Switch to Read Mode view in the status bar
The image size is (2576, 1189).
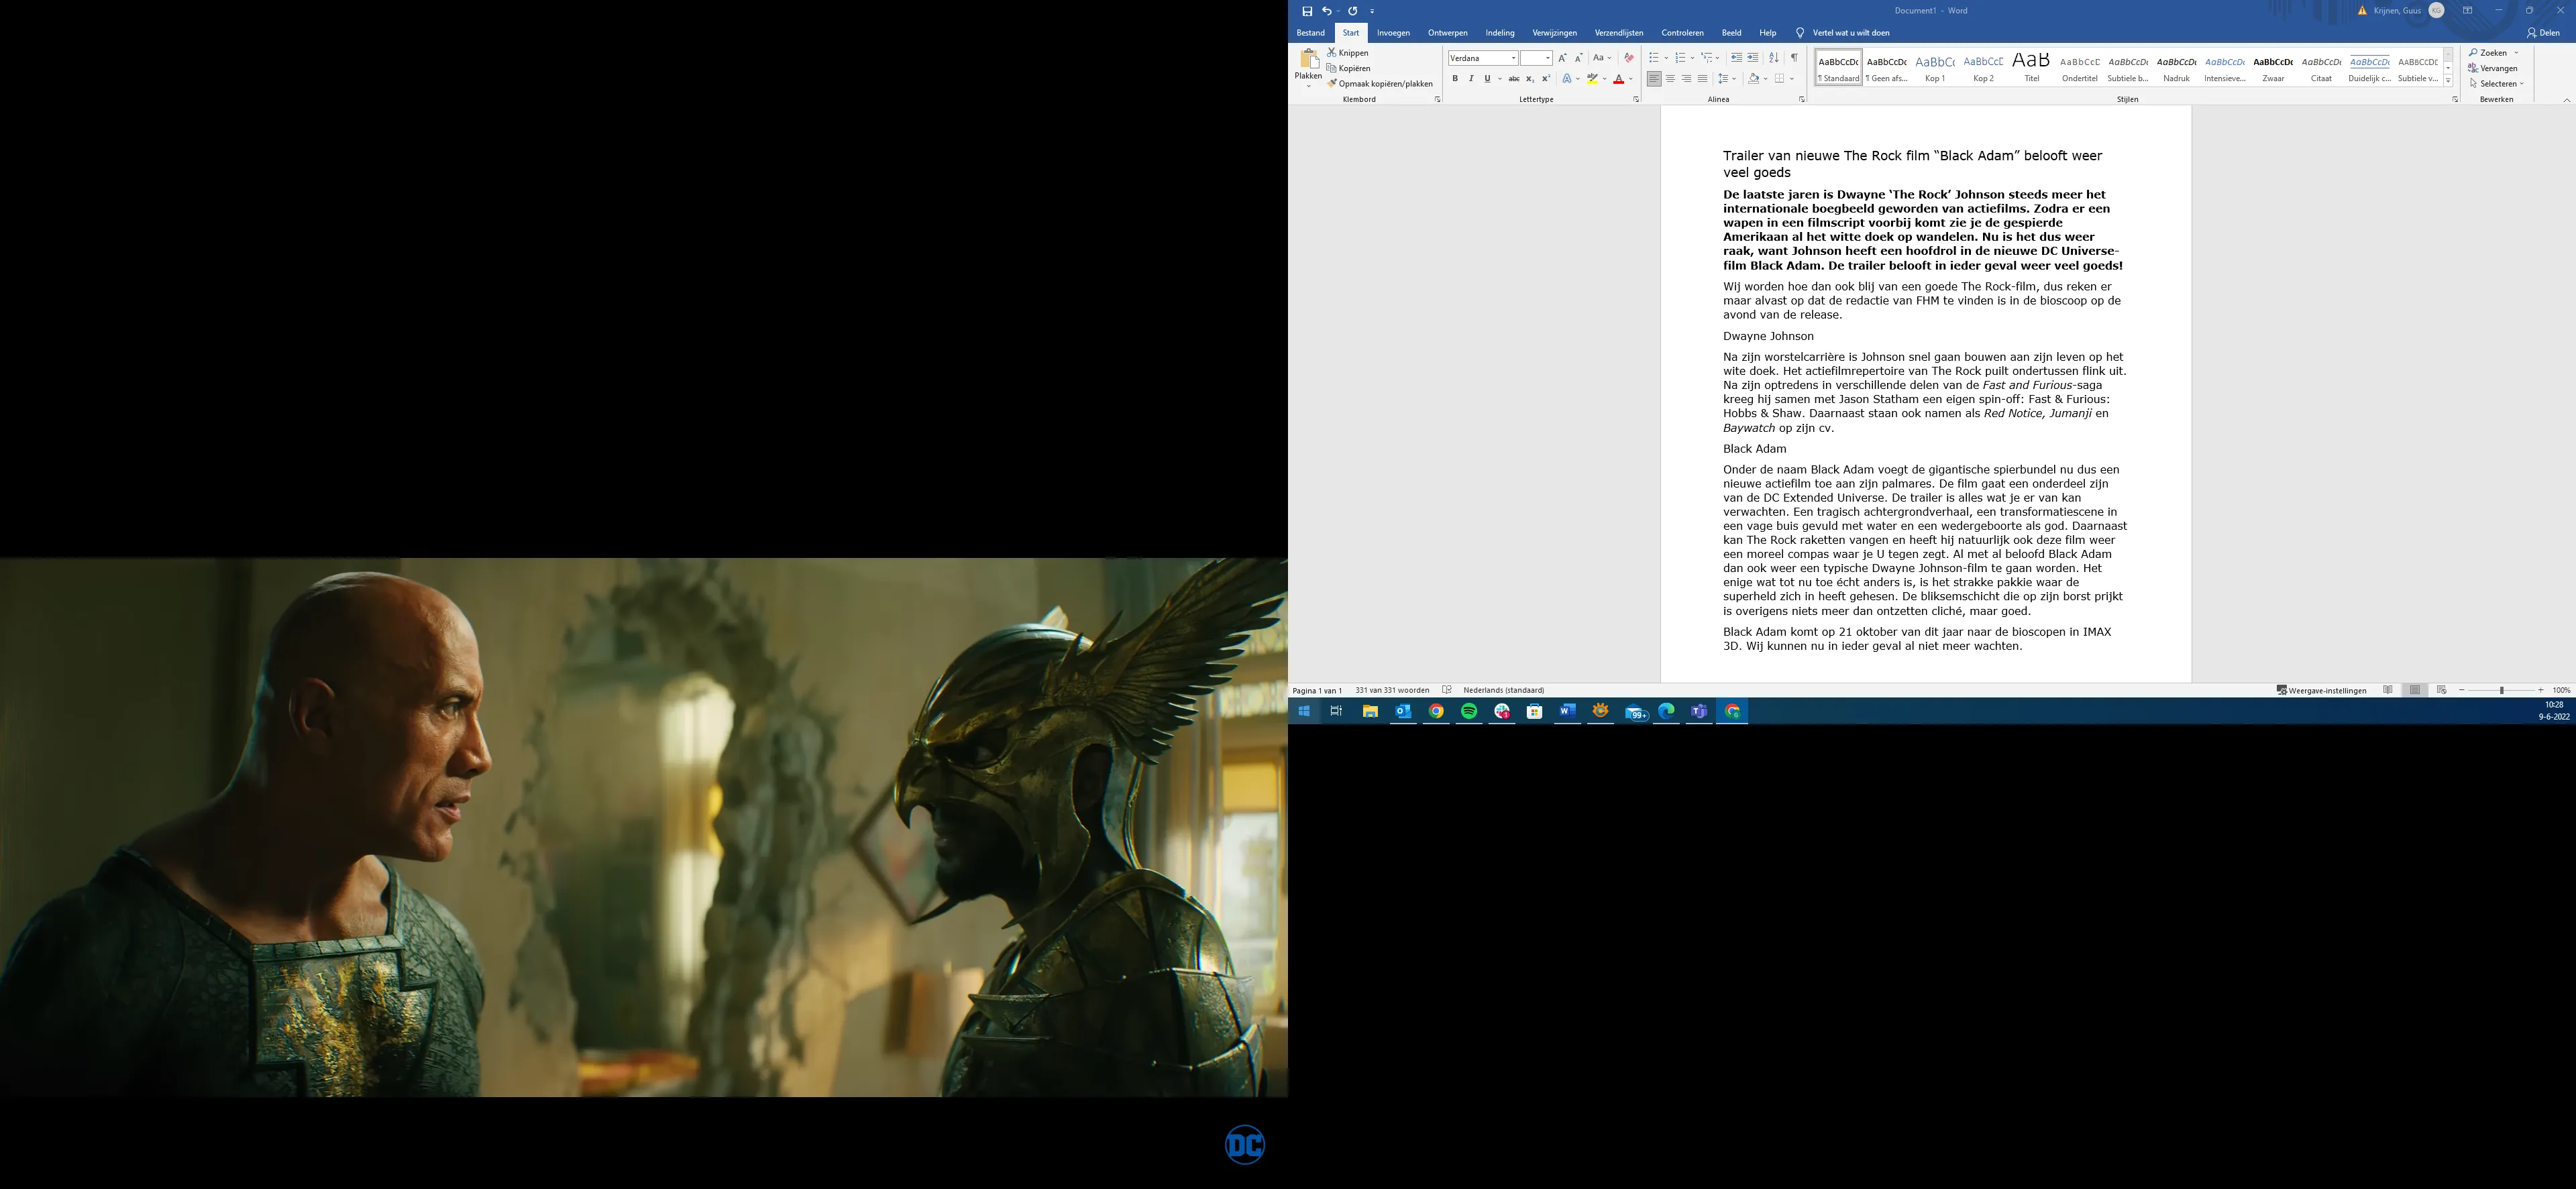(x=2388, y=690)
